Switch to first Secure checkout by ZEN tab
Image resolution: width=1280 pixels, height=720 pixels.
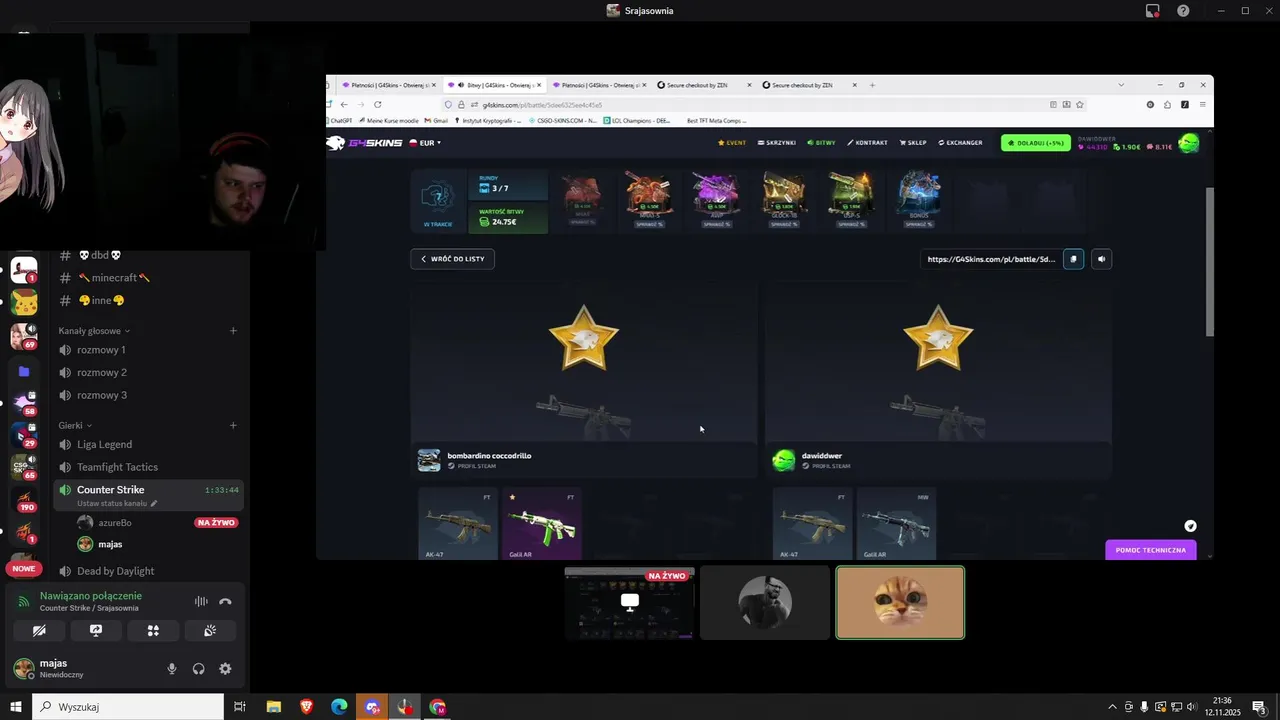coord(704,85)
